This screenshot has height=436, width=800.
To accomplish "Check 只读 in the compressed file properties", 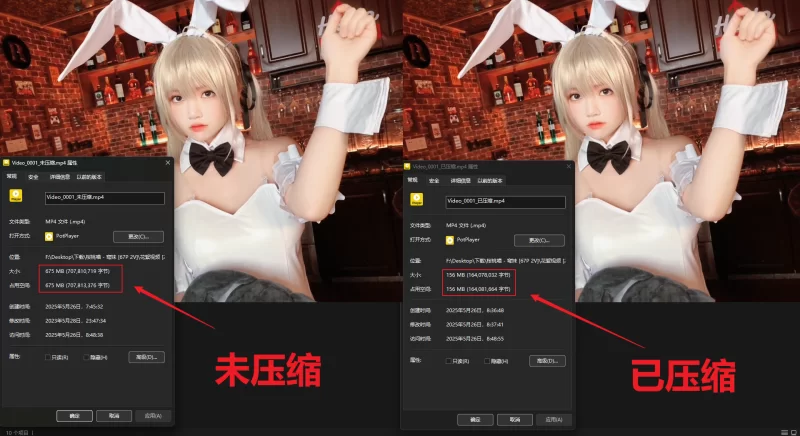I will (x=450, y=360).
